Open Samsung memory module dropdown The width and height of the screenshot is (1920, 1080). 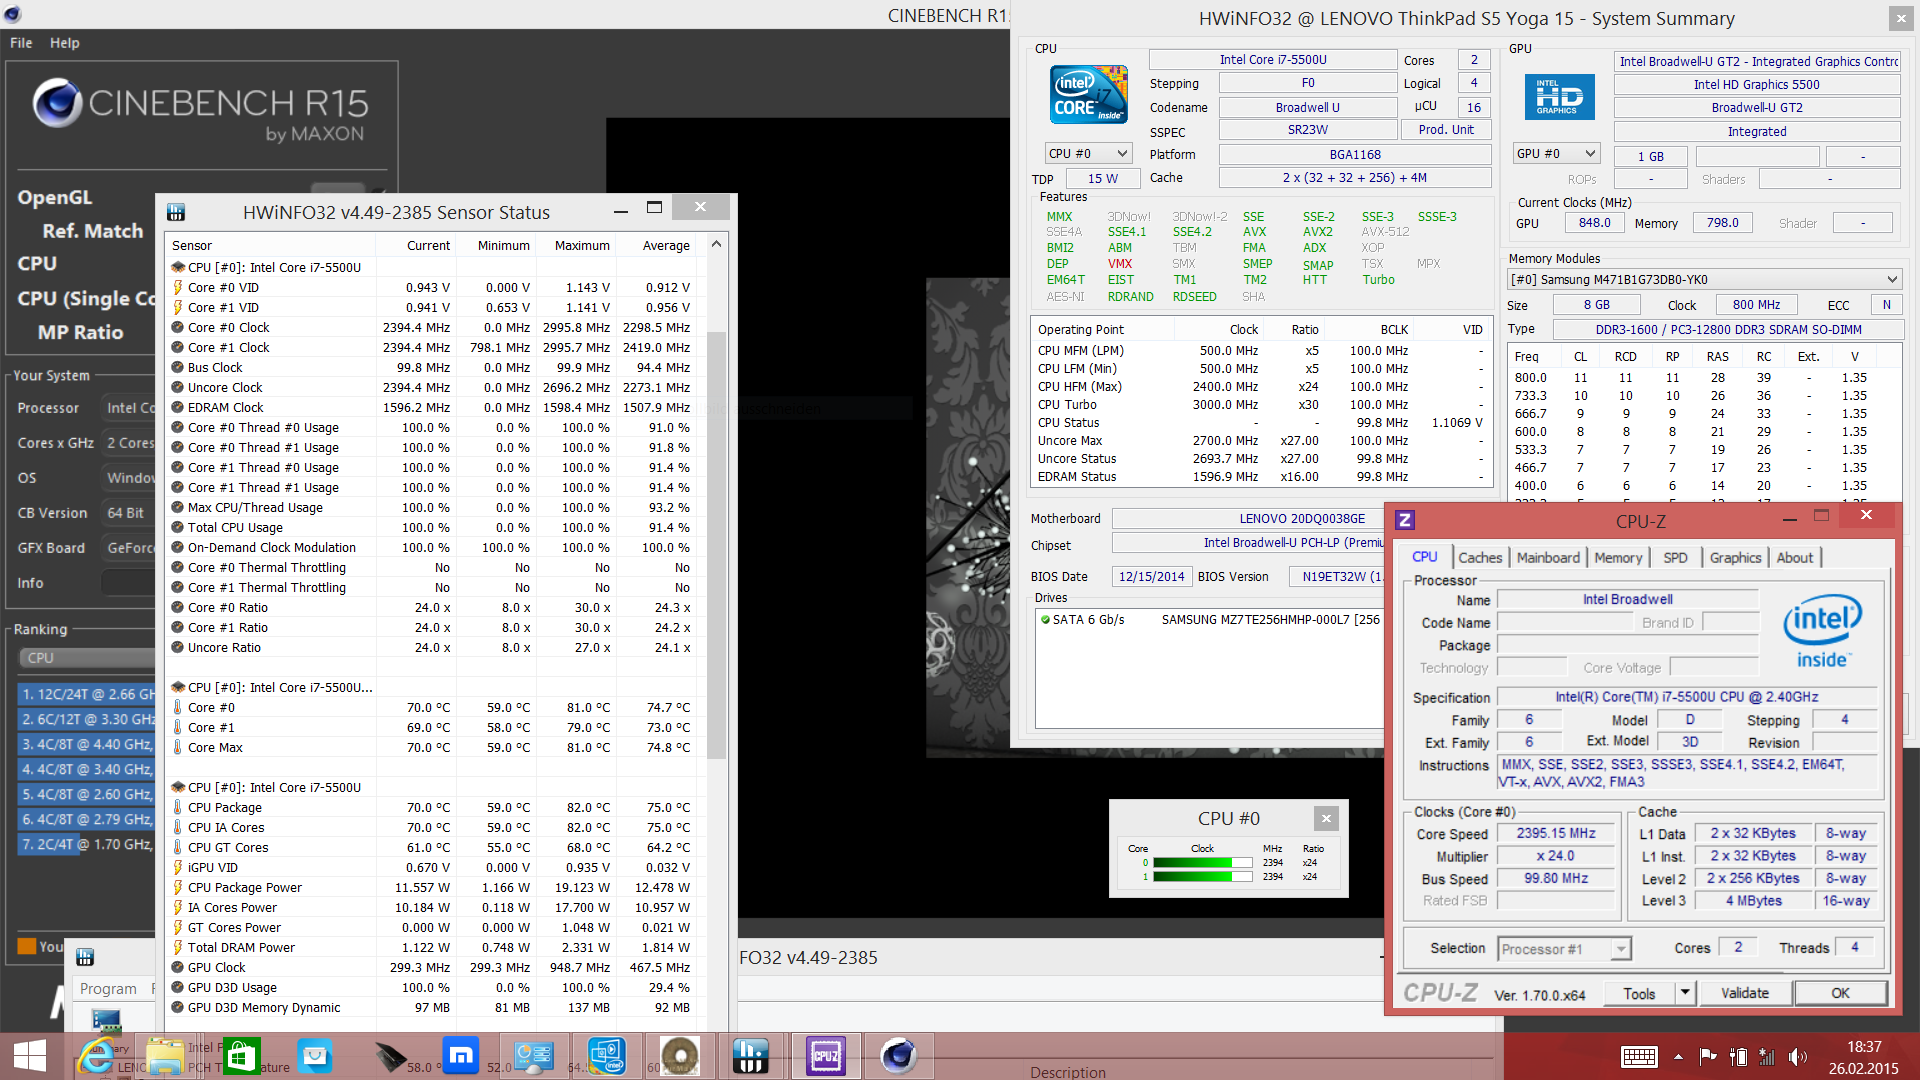coord(1891,280)
